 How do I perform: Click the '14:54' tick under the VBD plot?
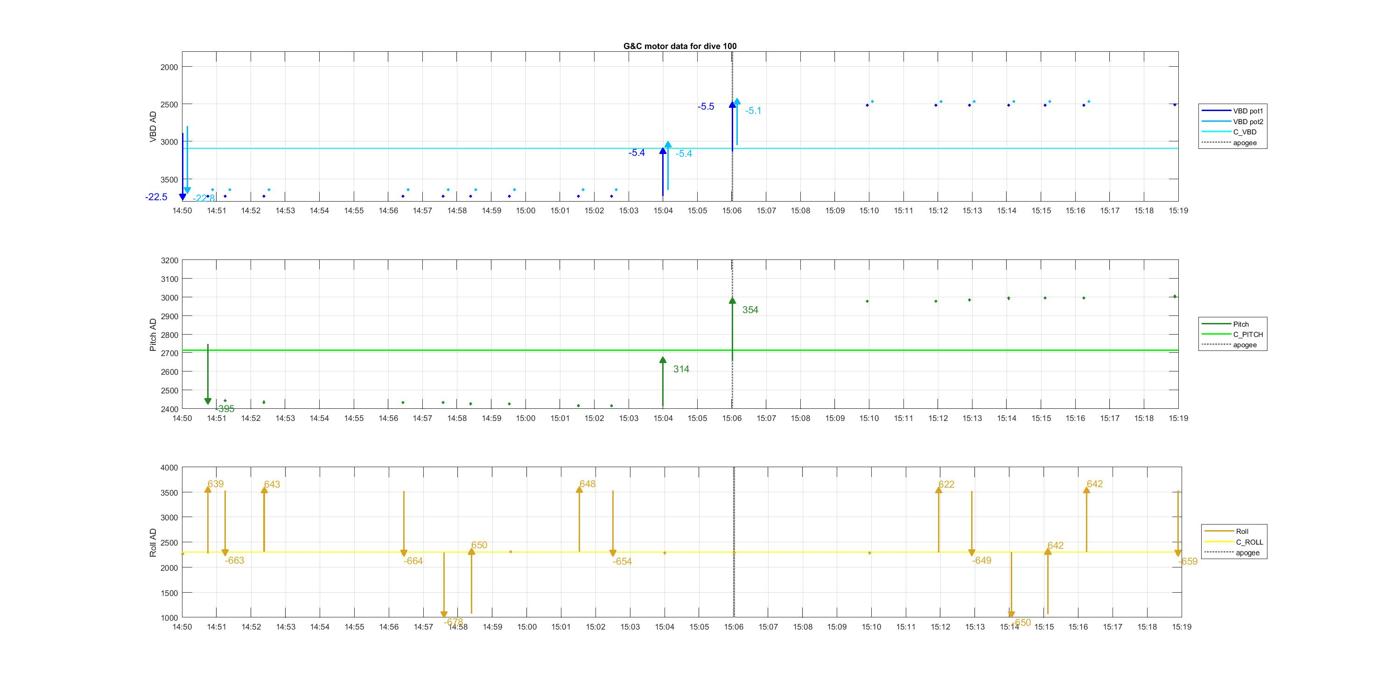coord(319,211)
